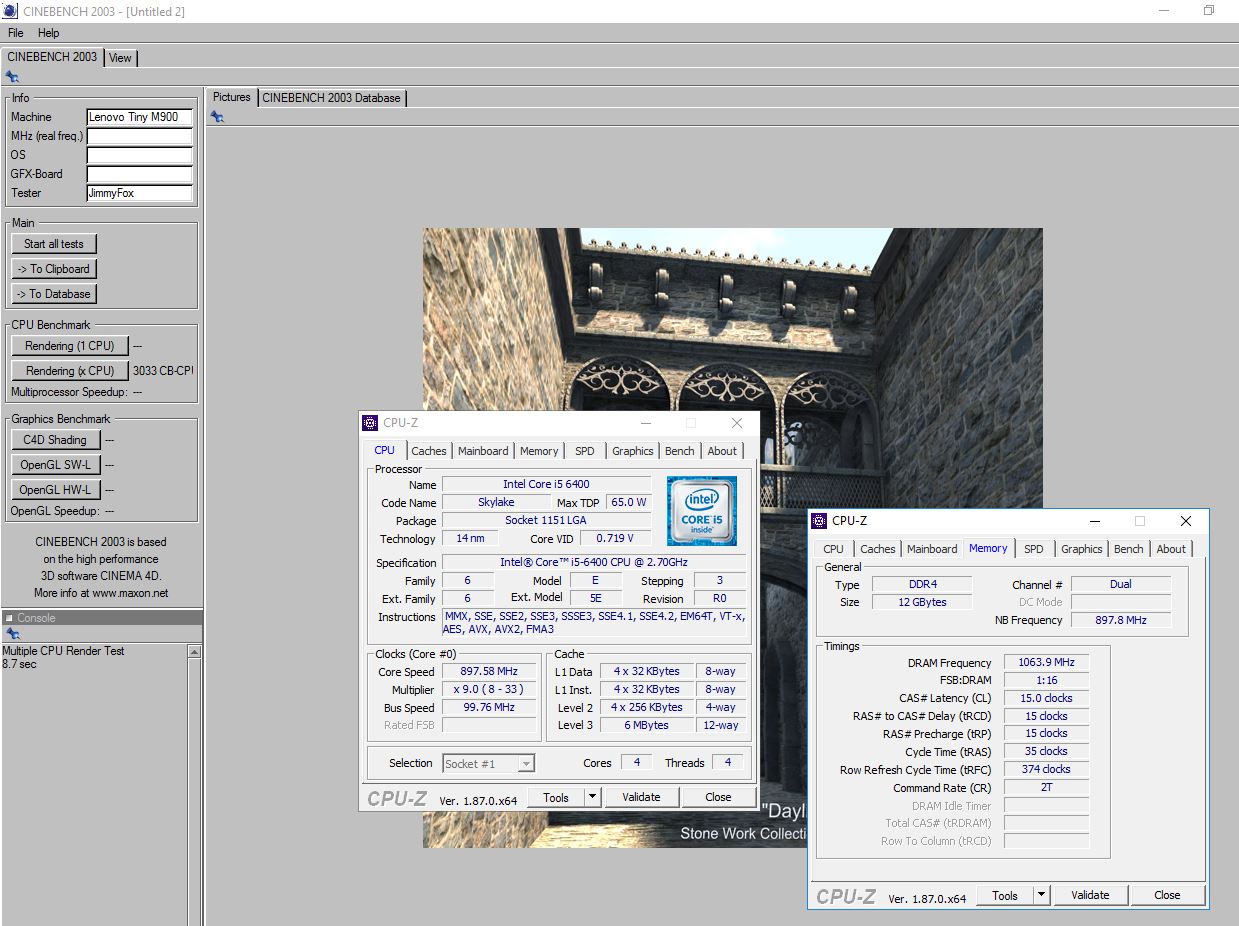Click the Tester input field
The width and height of the screenshot is (1239, 926).
pyautogui.click(x=139, y=193)
